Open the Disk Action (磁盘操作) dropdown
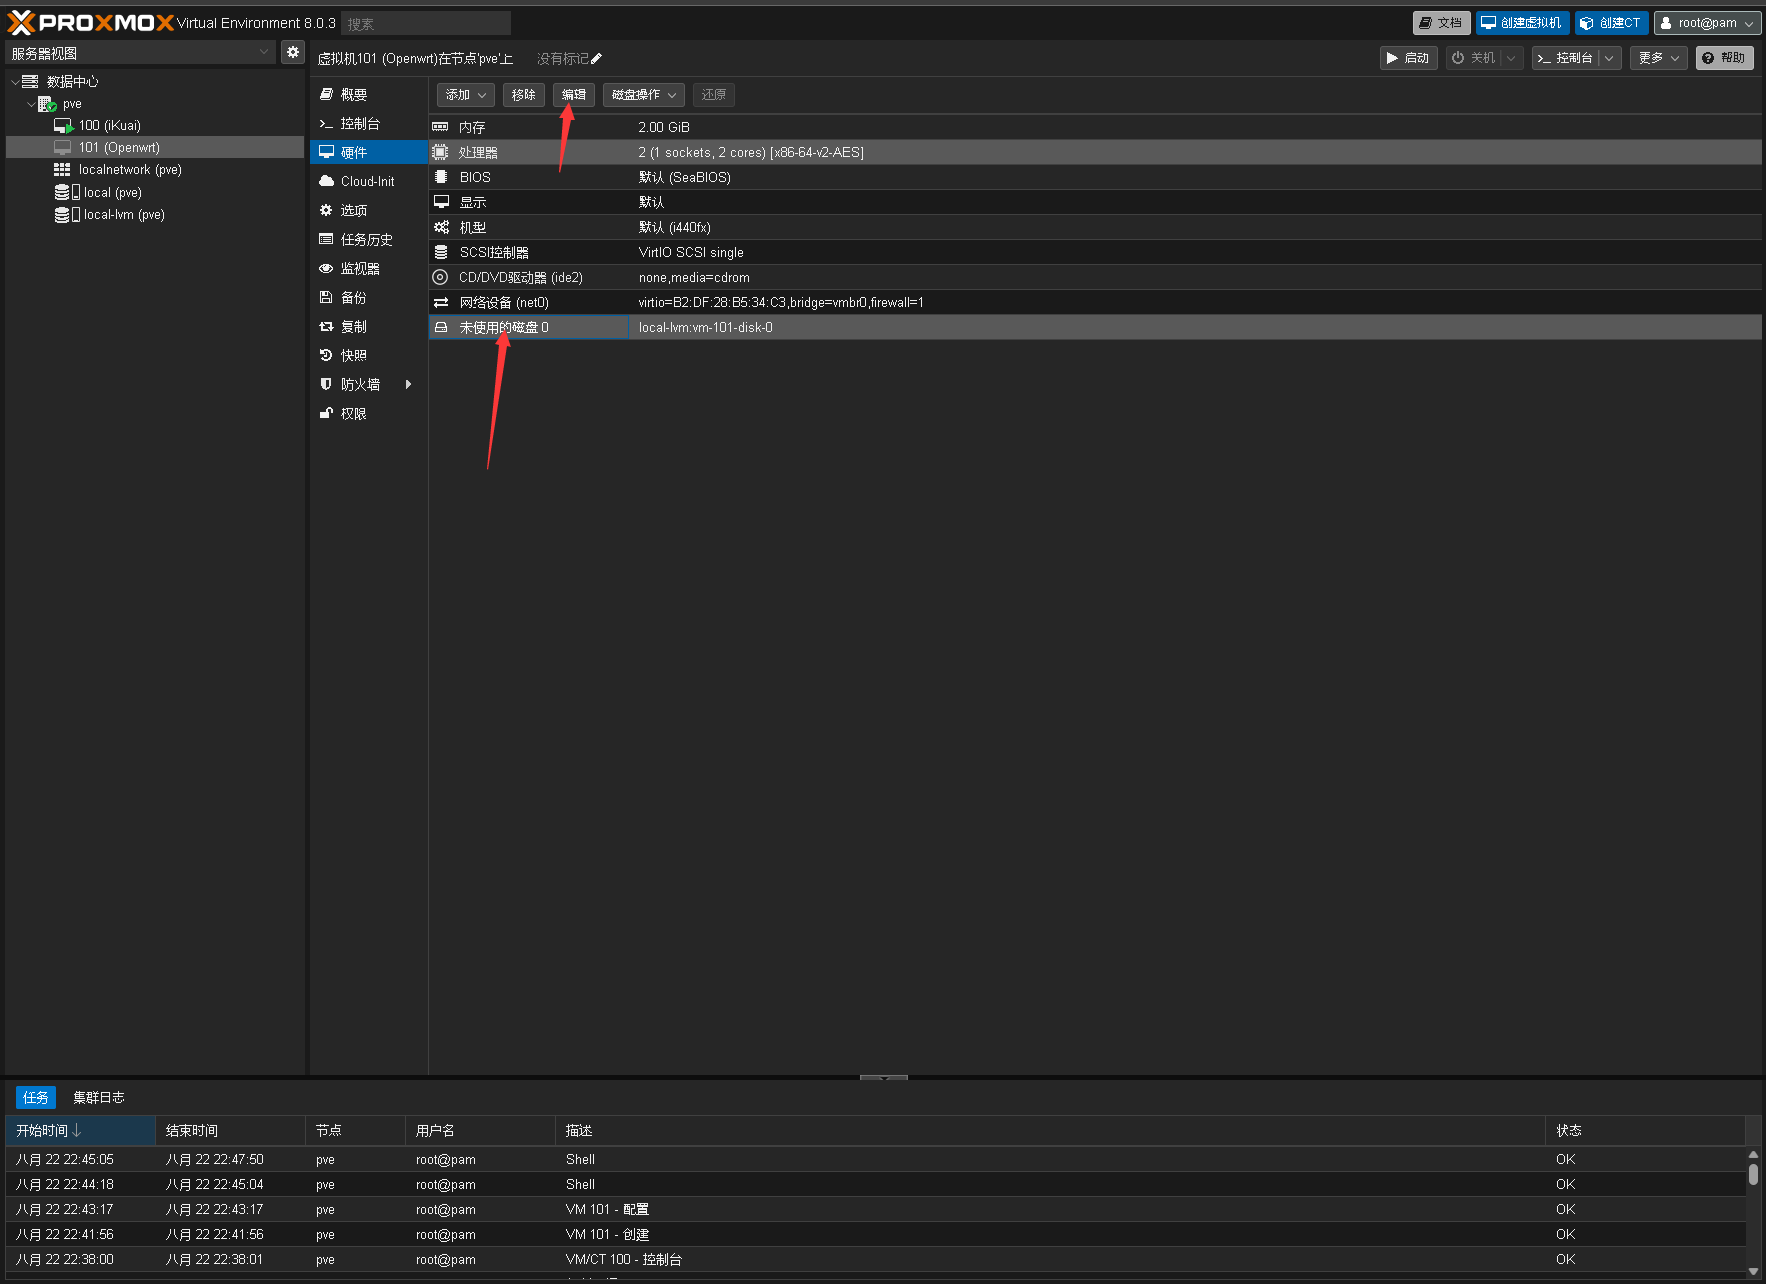Screen dimensions: 1766x1284 643,95
